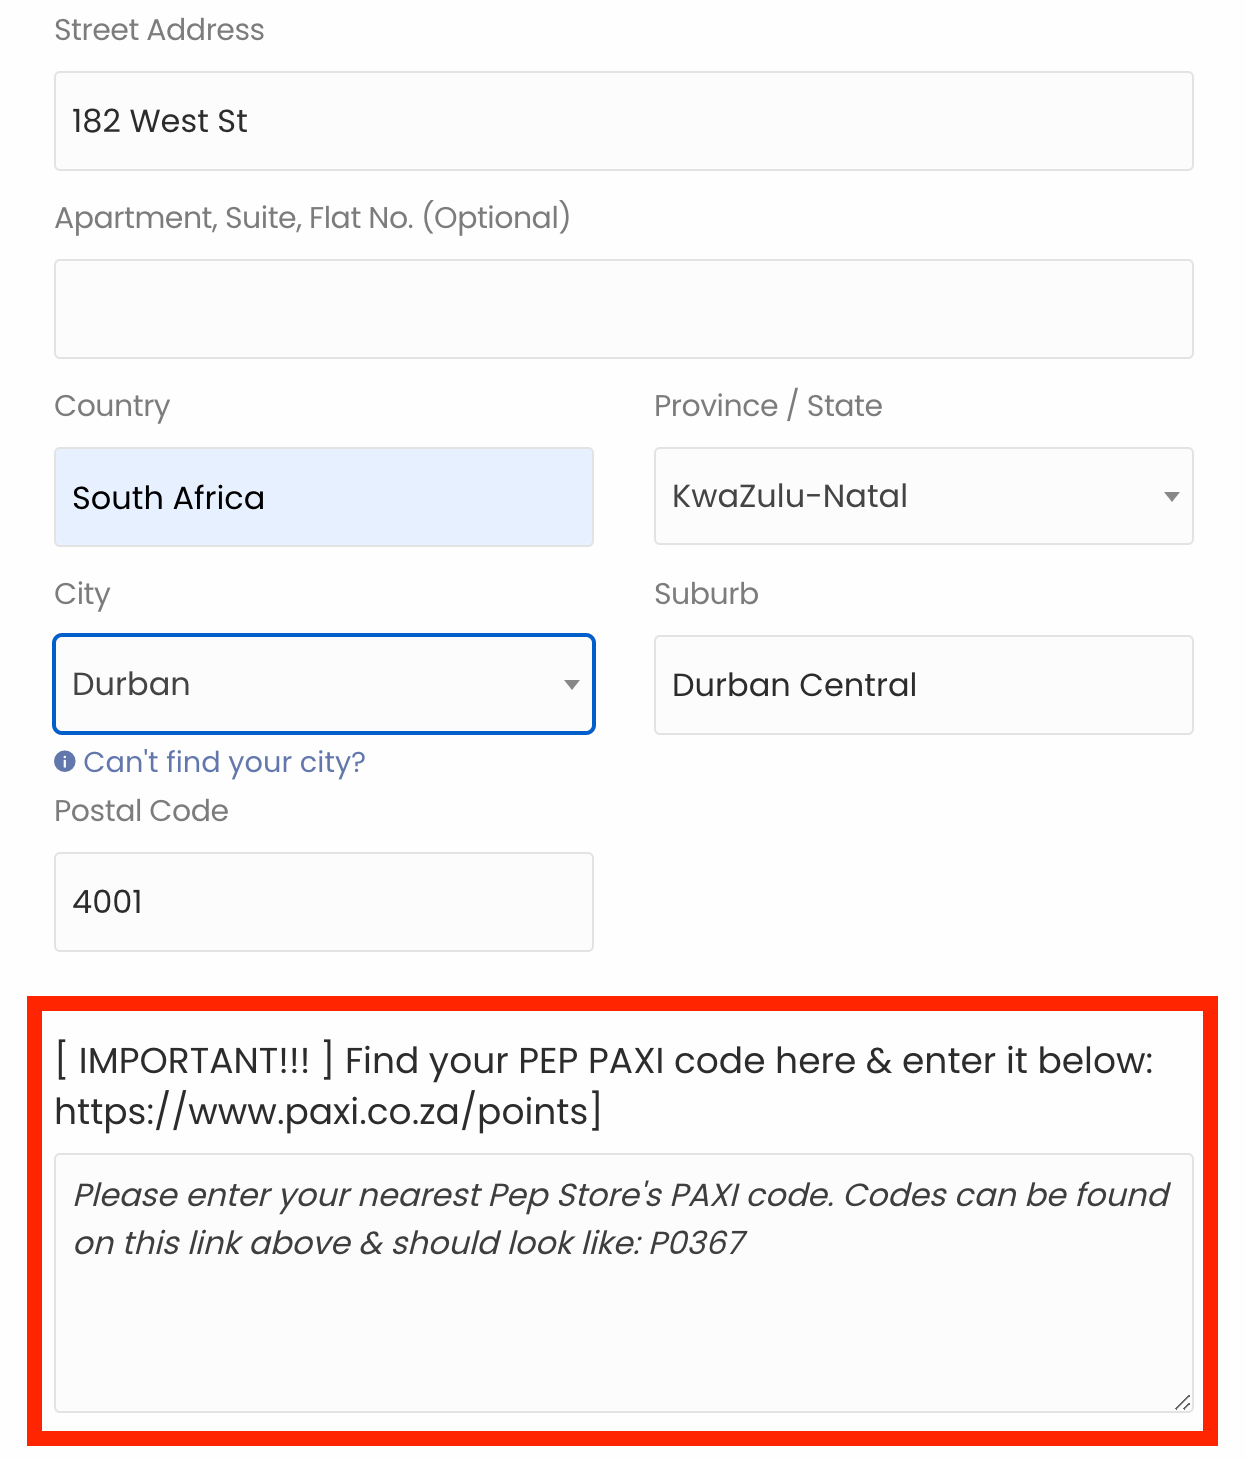Open the KwaZulu-Natal province selector

(x=900, y=497)
